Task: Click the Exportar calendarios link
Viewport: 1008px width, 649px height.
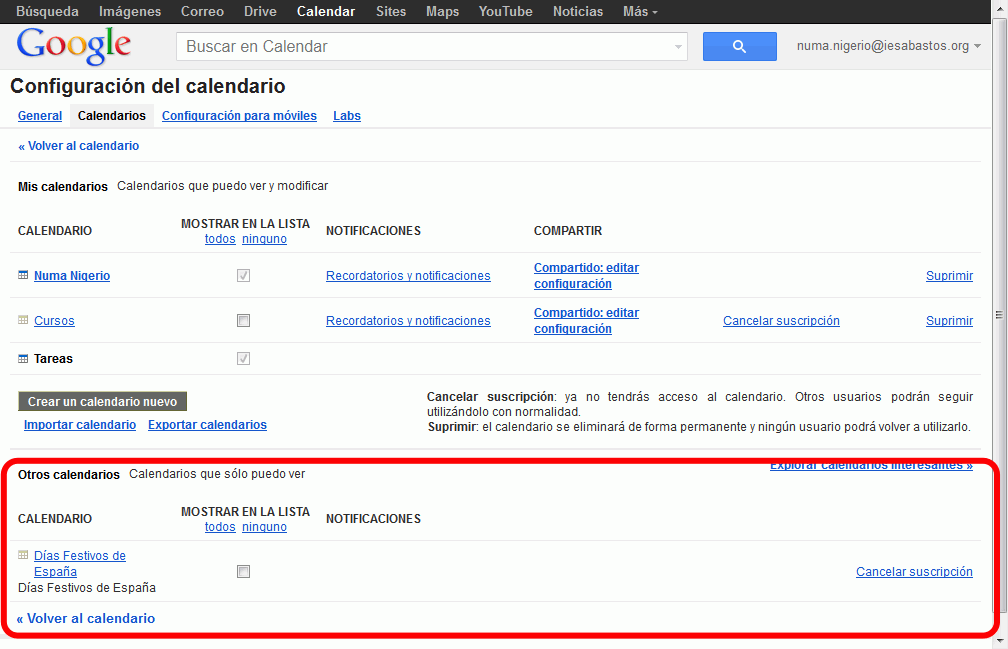Action: 207,425
